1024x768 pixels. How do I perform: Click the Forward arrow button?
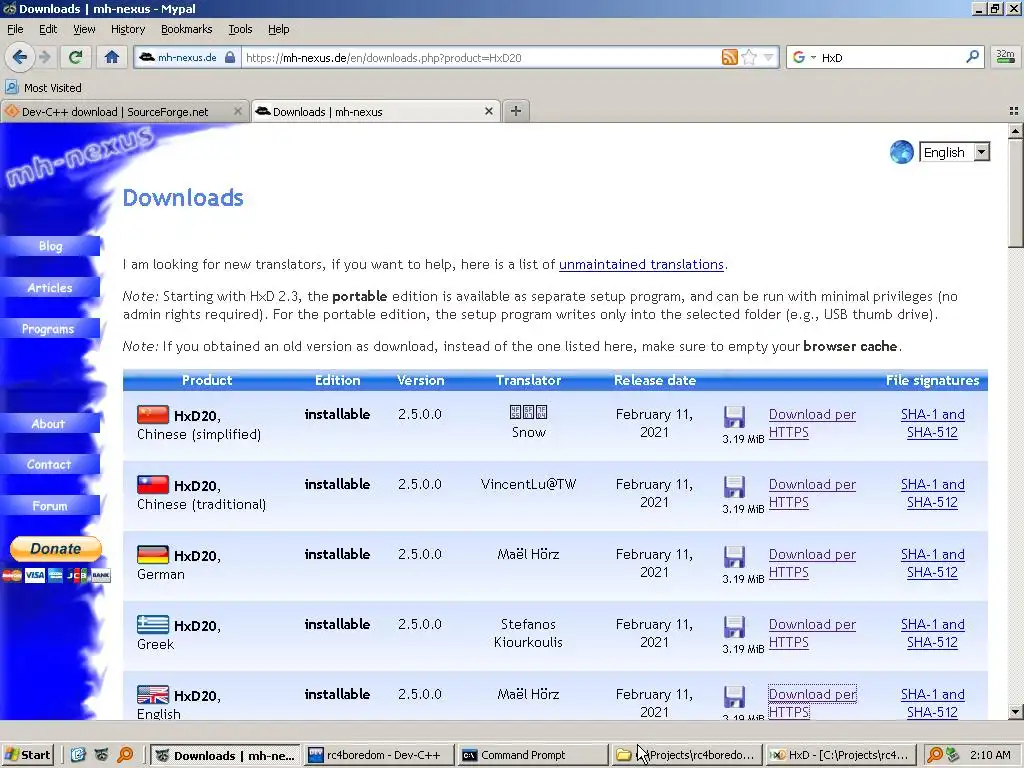click(x=45, y=57)
